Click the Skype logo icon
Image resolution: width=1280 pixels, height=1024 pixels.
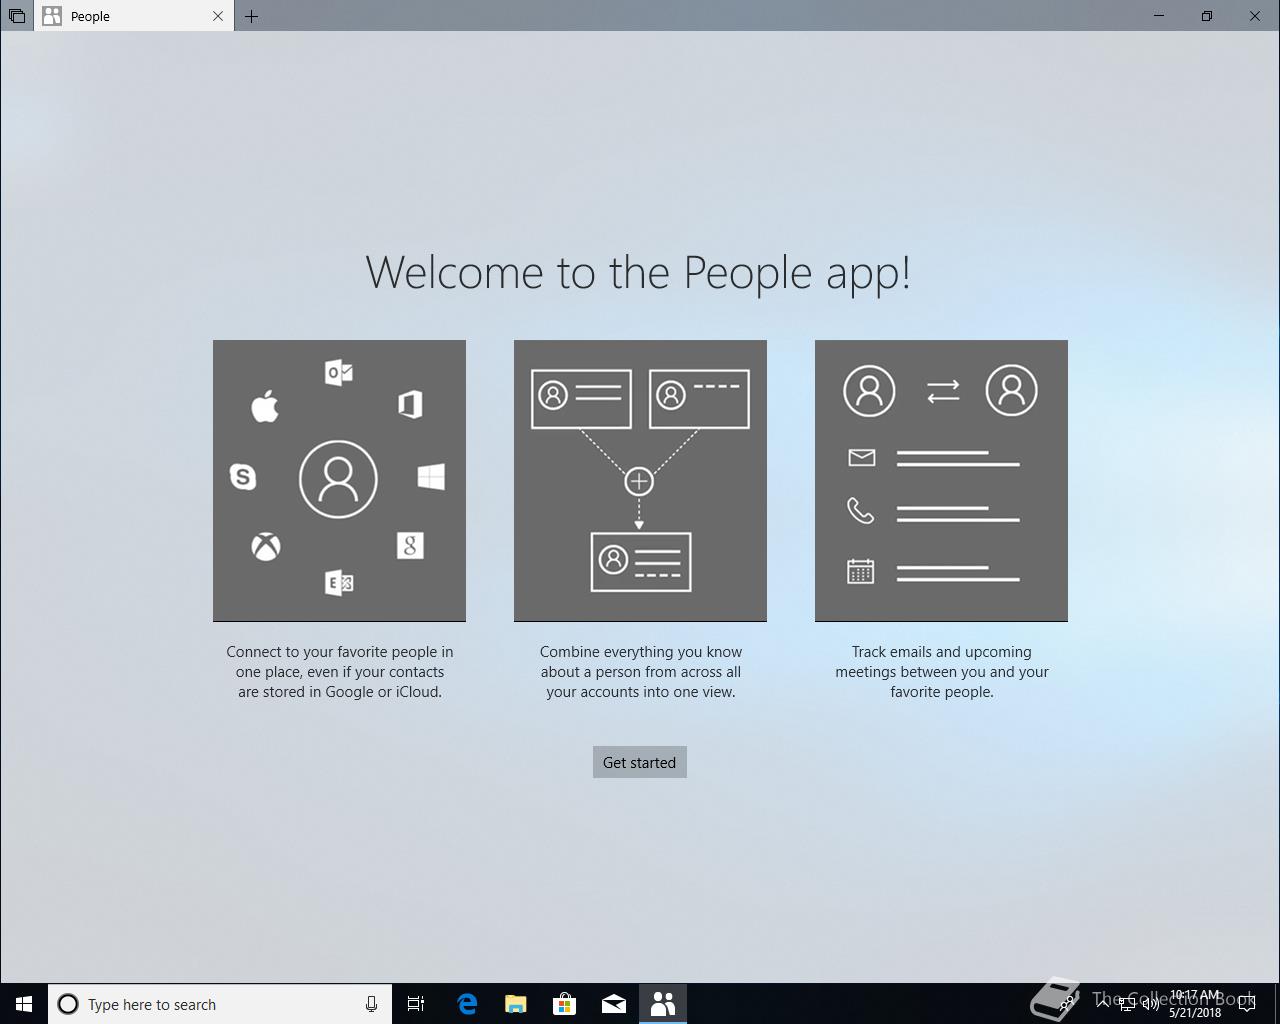click(x=243, y=476)
